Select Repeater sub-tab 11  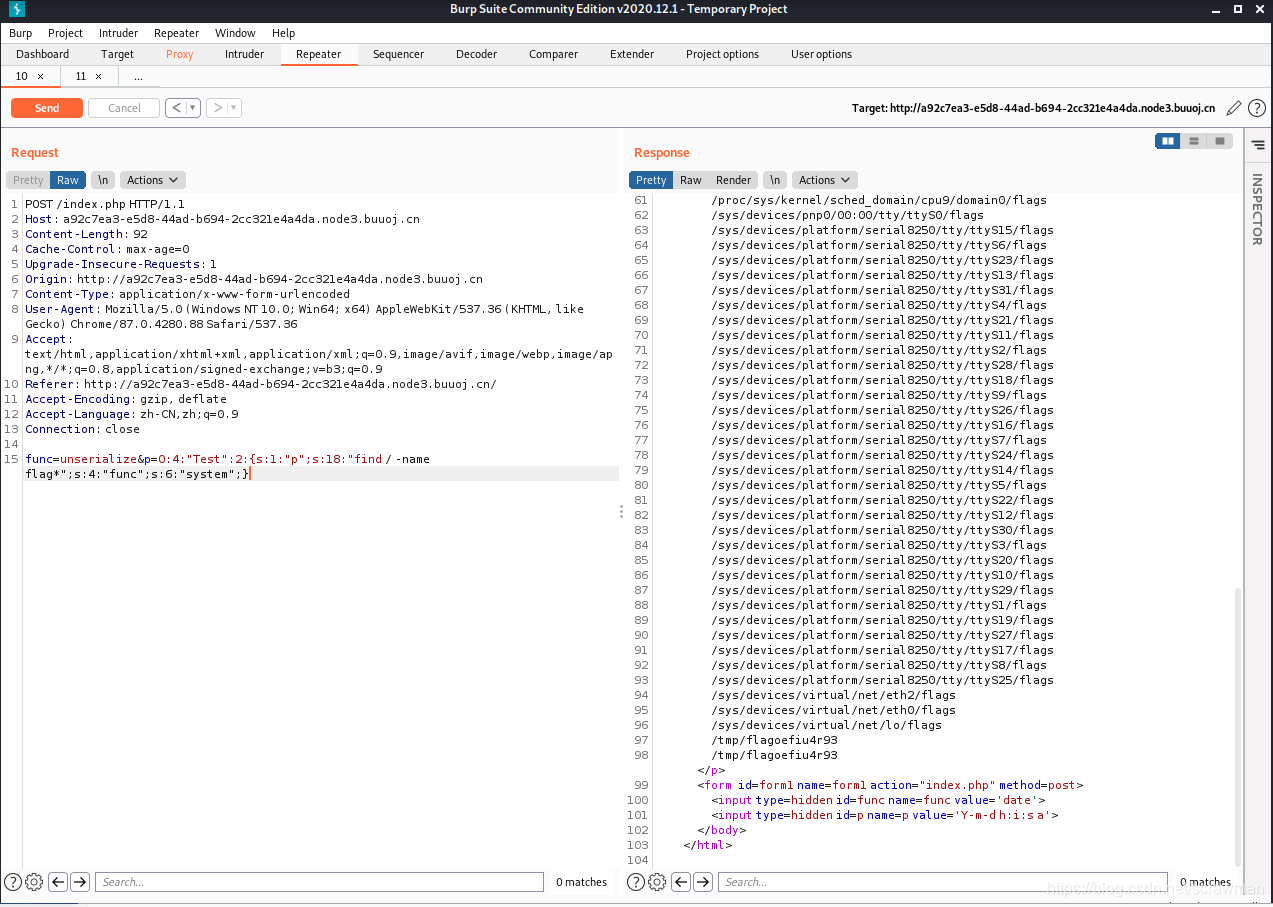coord(81,76)
